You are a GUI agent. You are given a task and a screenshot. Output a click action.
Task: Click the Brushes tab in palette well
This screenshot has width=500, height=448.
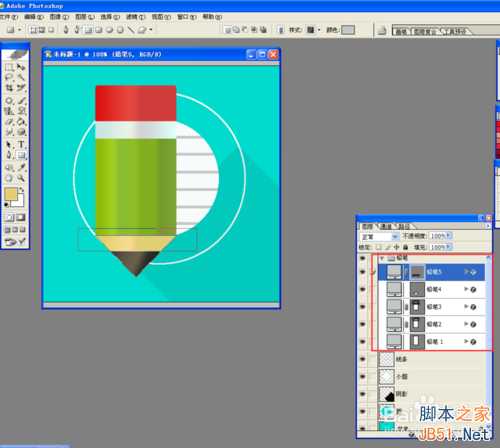pyautogui.click(x=401, y=31)
